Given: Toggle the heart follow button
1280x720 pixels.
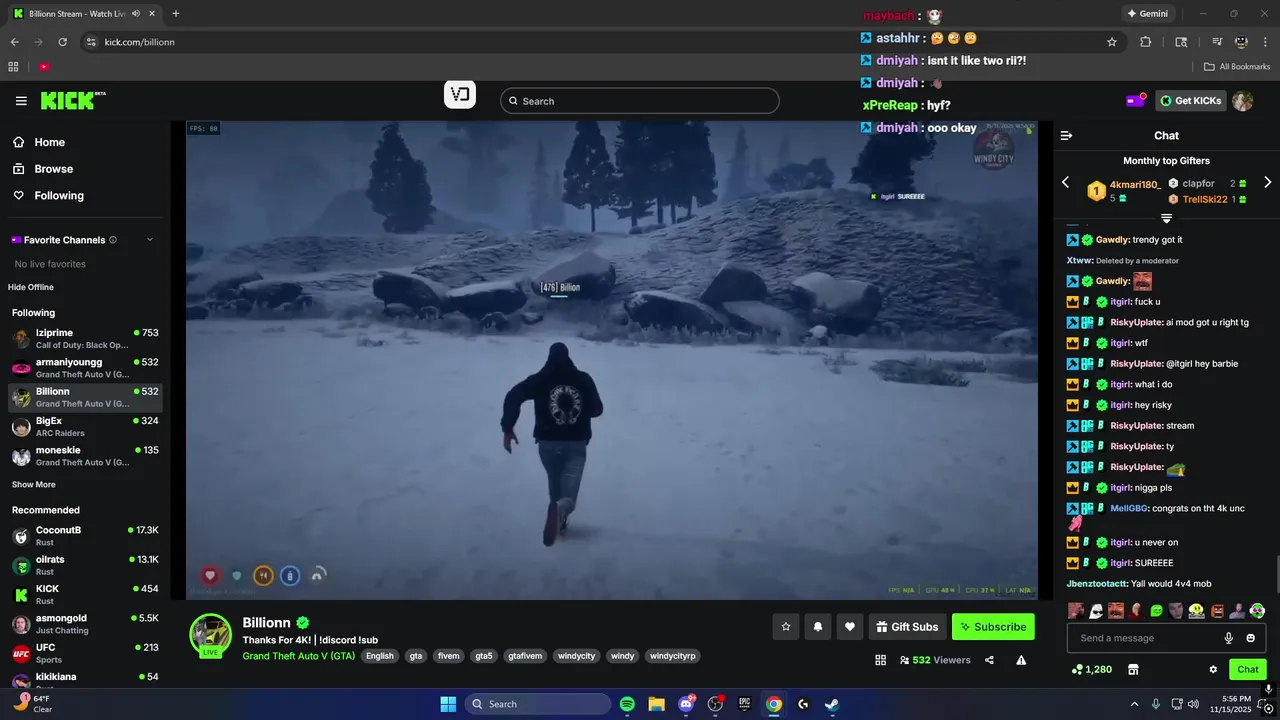Looking at the screenshot, I should pos(850,627).
